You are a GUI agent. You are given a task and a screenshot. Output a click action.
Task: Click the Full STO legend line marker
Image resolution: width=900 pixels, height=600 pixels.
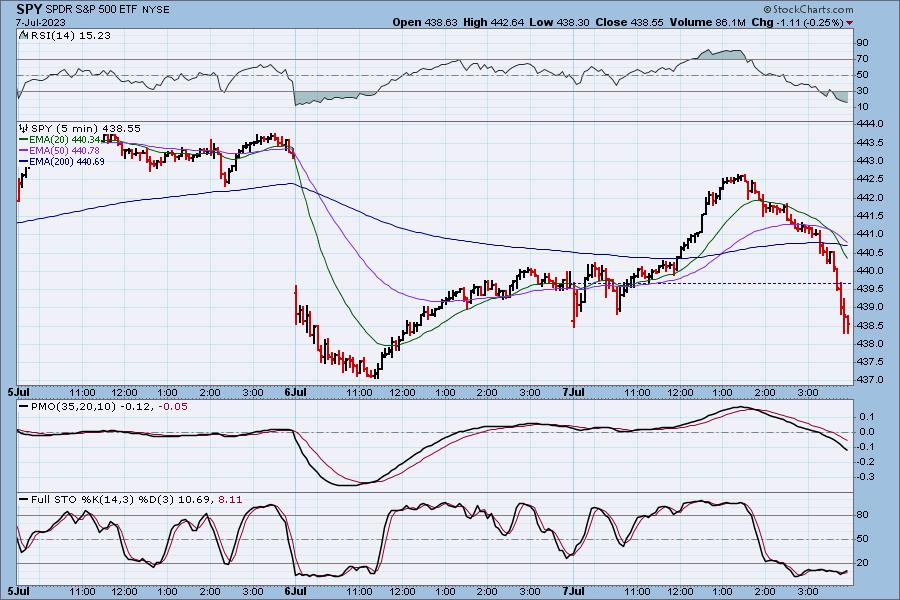24,500
